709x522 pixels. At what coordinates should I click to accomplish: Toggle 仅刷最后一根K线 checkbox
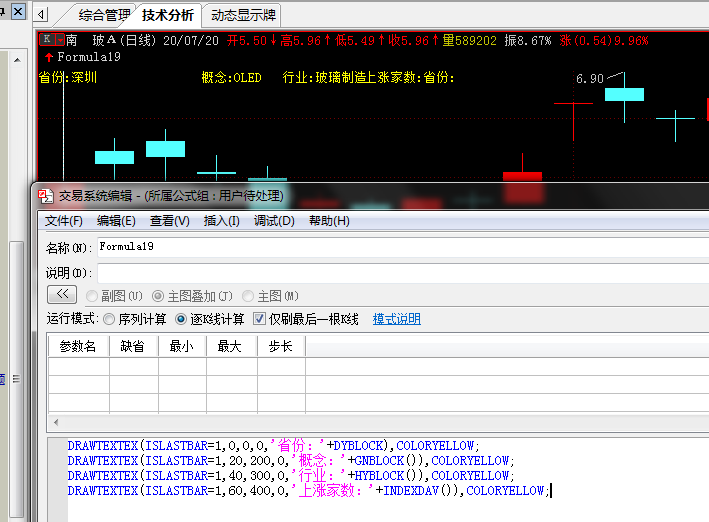(x=259, y=319)
